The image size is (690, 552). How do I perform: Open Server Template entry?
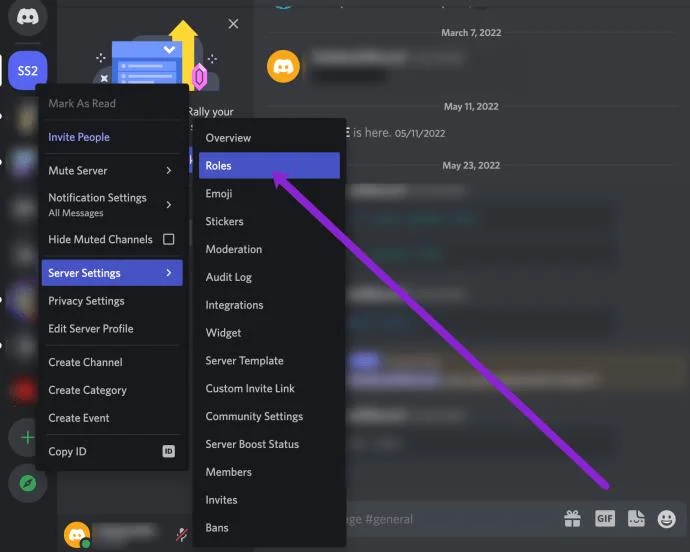click(269, 361)
